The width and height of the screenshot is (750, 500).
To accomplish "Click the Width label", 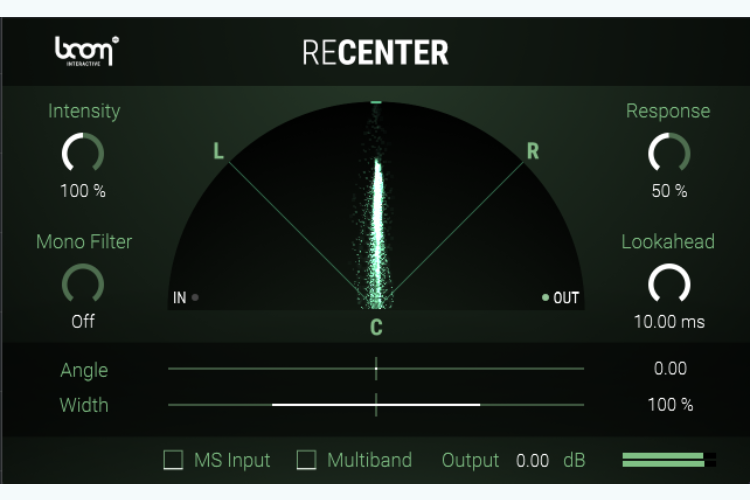I will tap(84, 405).
